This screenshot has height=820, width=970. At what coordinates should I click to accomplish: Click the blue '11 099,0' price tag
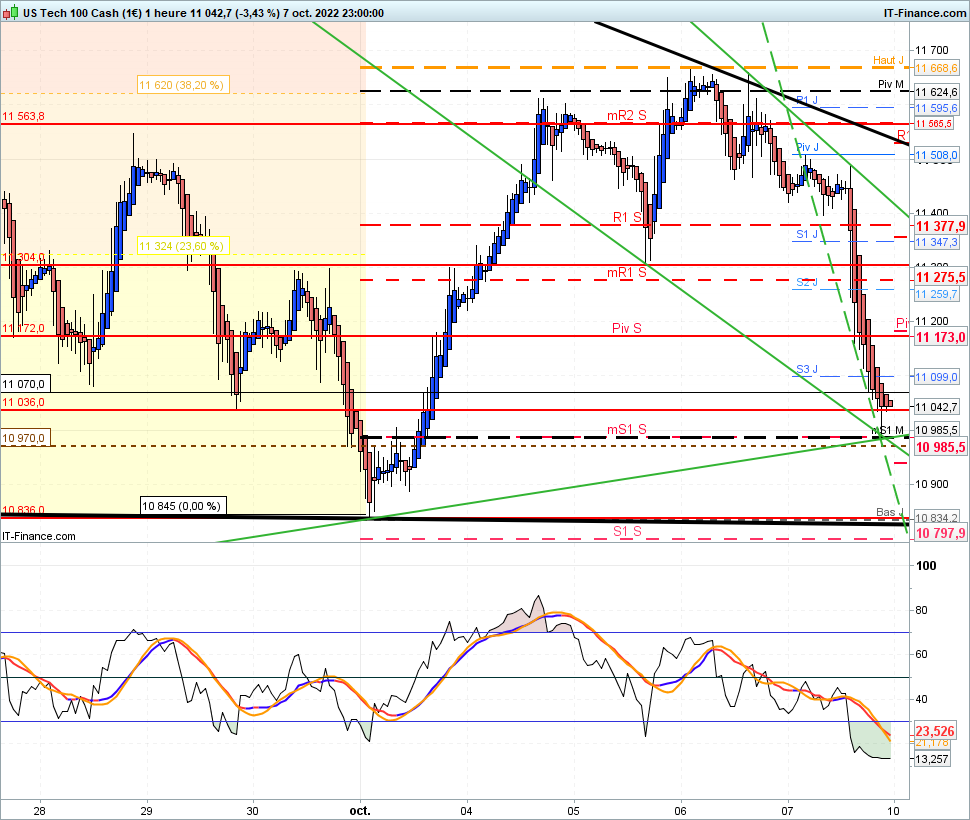coord(937,377)
